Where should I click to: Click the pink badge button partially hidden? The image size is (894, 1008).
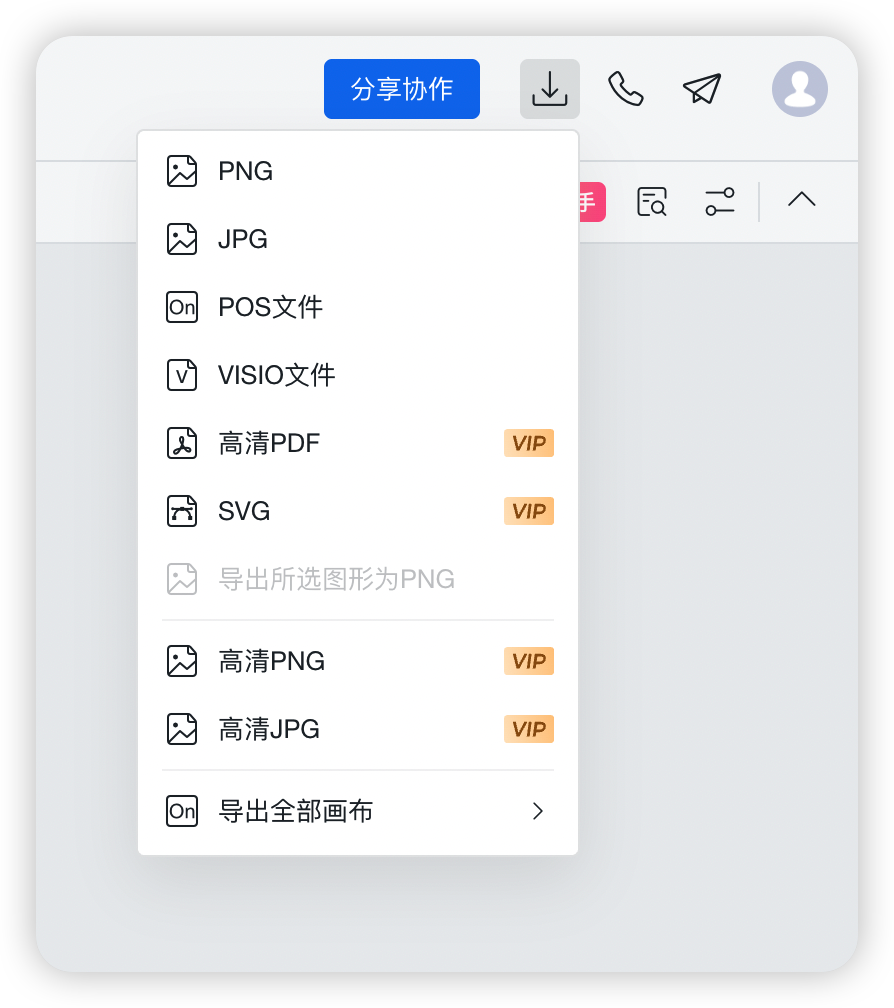592,202
